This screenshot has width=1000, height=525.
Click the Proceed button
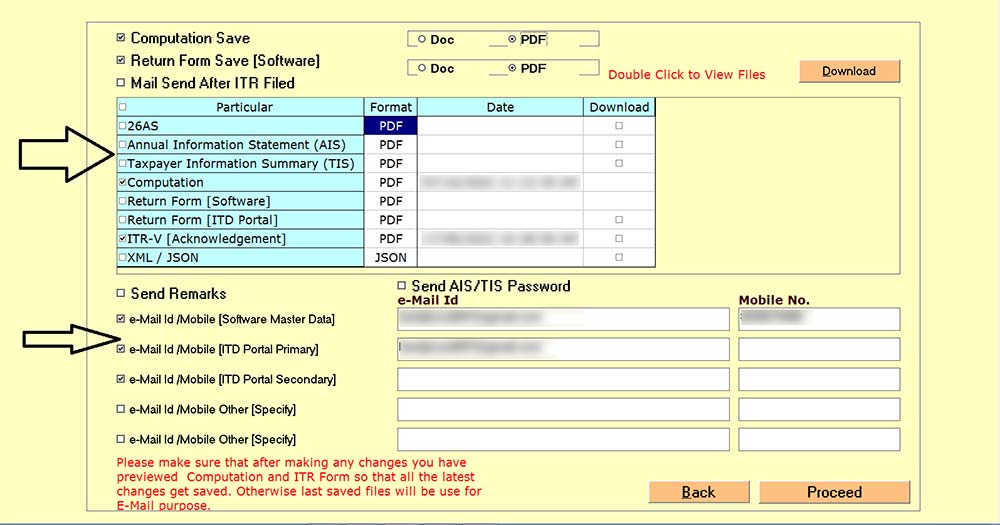coord(834,492)
